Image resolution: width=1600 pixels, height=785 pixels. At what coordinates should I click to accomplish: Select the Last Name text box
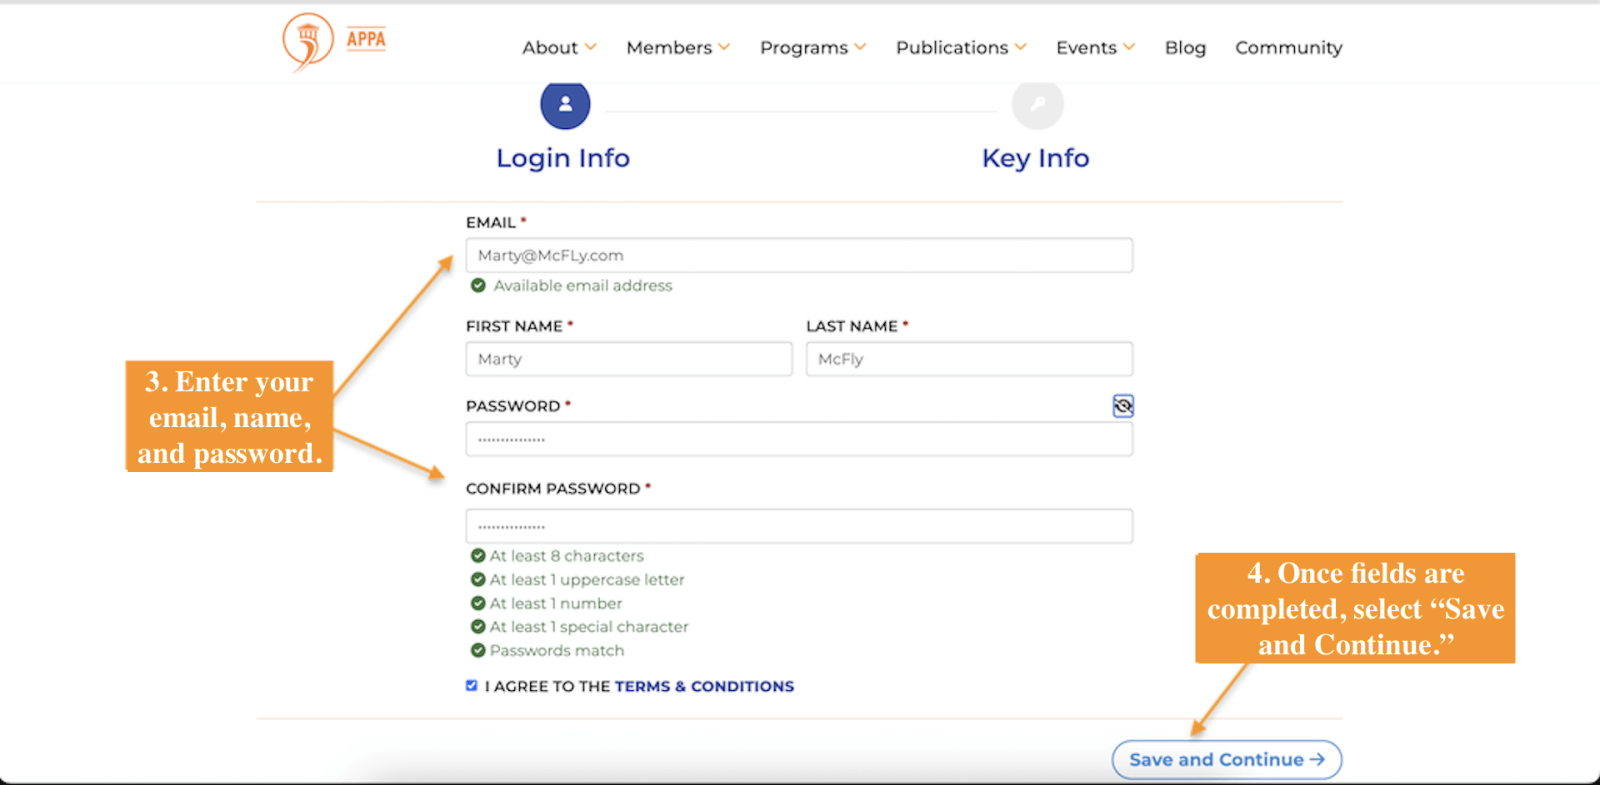click(x=969, y=359)
